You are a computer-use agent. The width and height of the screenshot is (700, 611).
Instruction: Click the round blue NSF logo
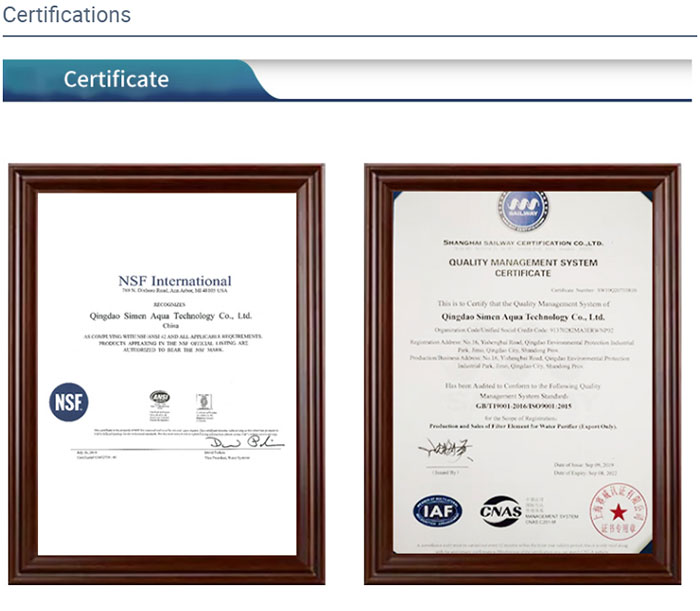[x=68, y=402]
